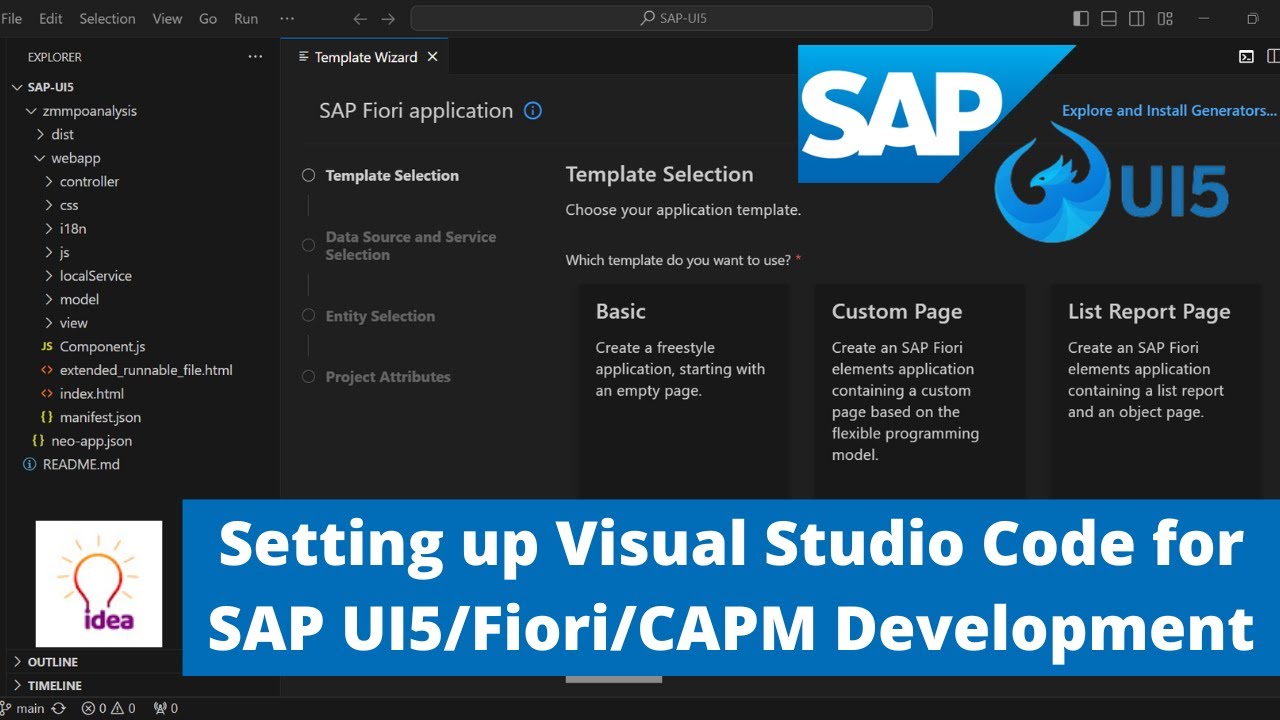Open the info icon beside SAP Fiori application
This screenshot has width=1280, height=720.
click(533, 111)
